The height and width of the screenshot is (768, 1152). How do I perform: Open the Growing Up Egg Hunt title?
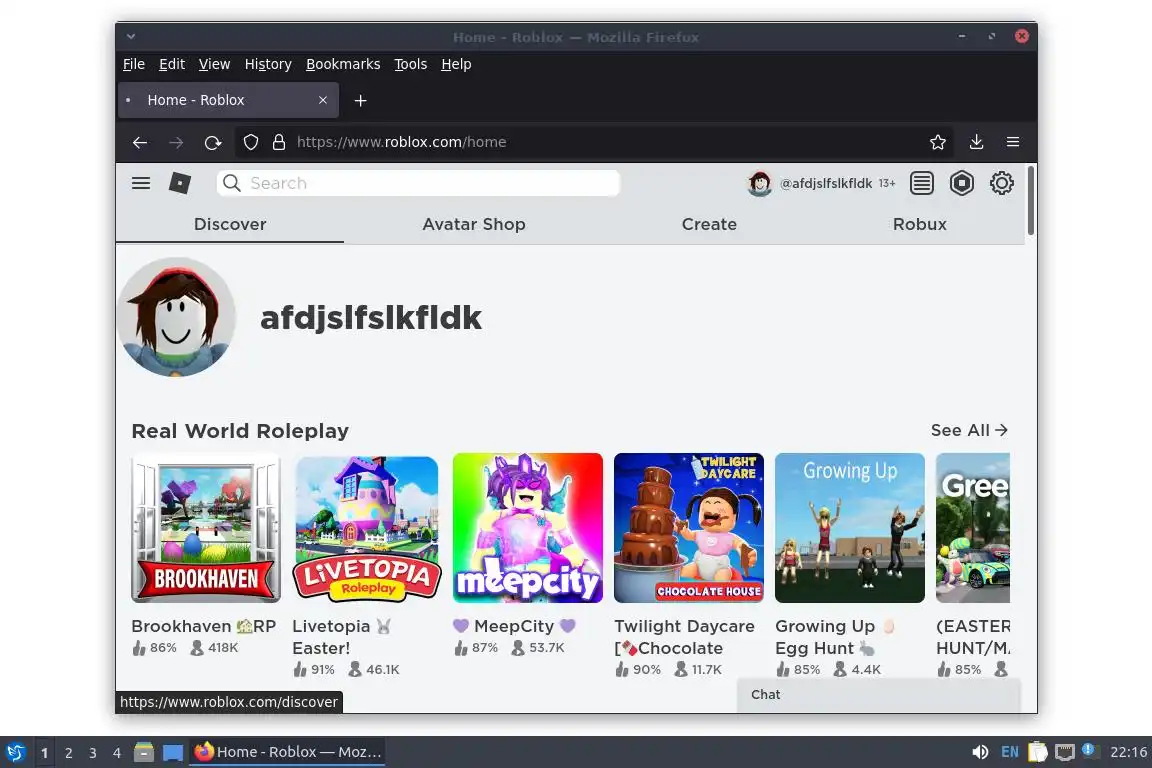pos(835,637)
